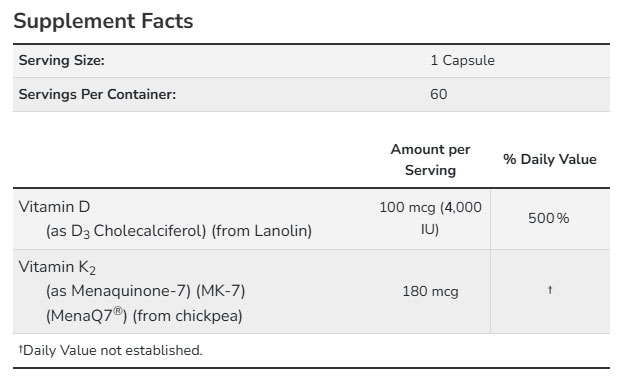Viewport: 622px width, 379px height.
Task: Click the 180 mcg amount
Action: pyautogui.click(x=430, y=292)
